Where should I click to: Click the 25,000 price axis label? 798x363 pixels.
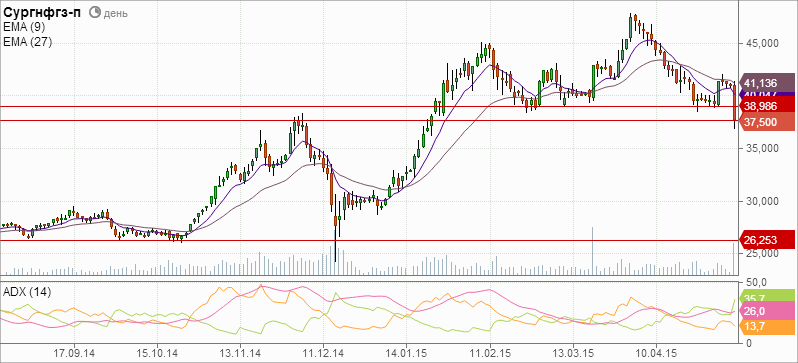[x=761, y=254]
